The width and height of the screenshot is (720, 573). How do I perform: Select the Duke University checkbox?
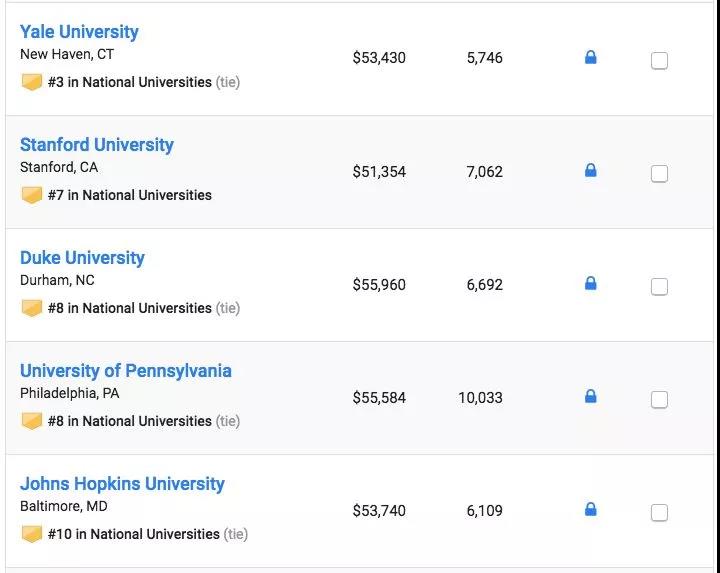[x=659, y=287]
